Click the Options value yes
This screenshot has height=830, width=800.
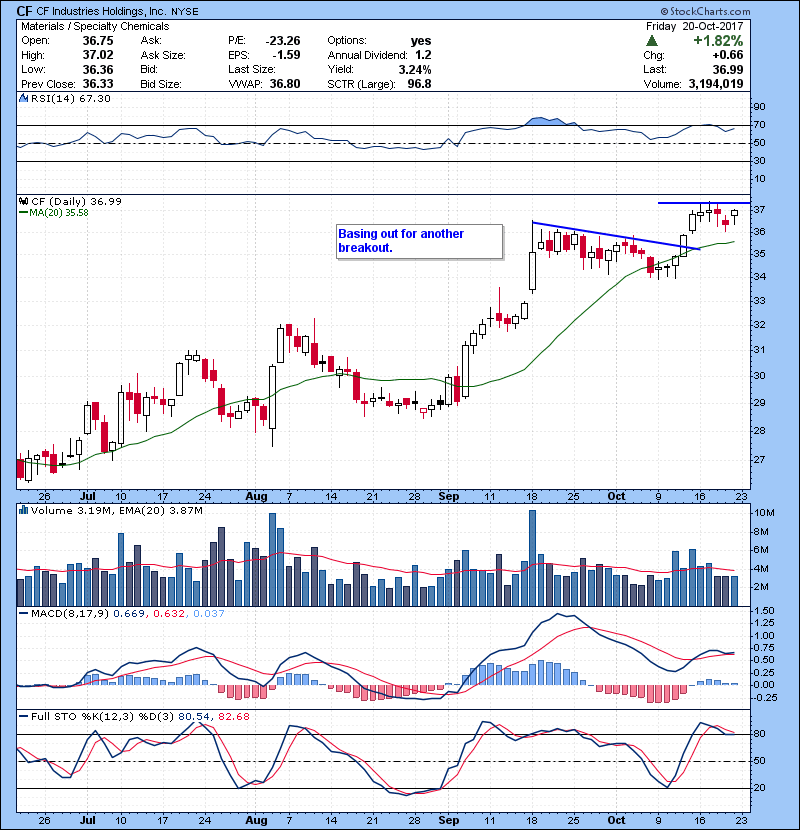[421, 41]
